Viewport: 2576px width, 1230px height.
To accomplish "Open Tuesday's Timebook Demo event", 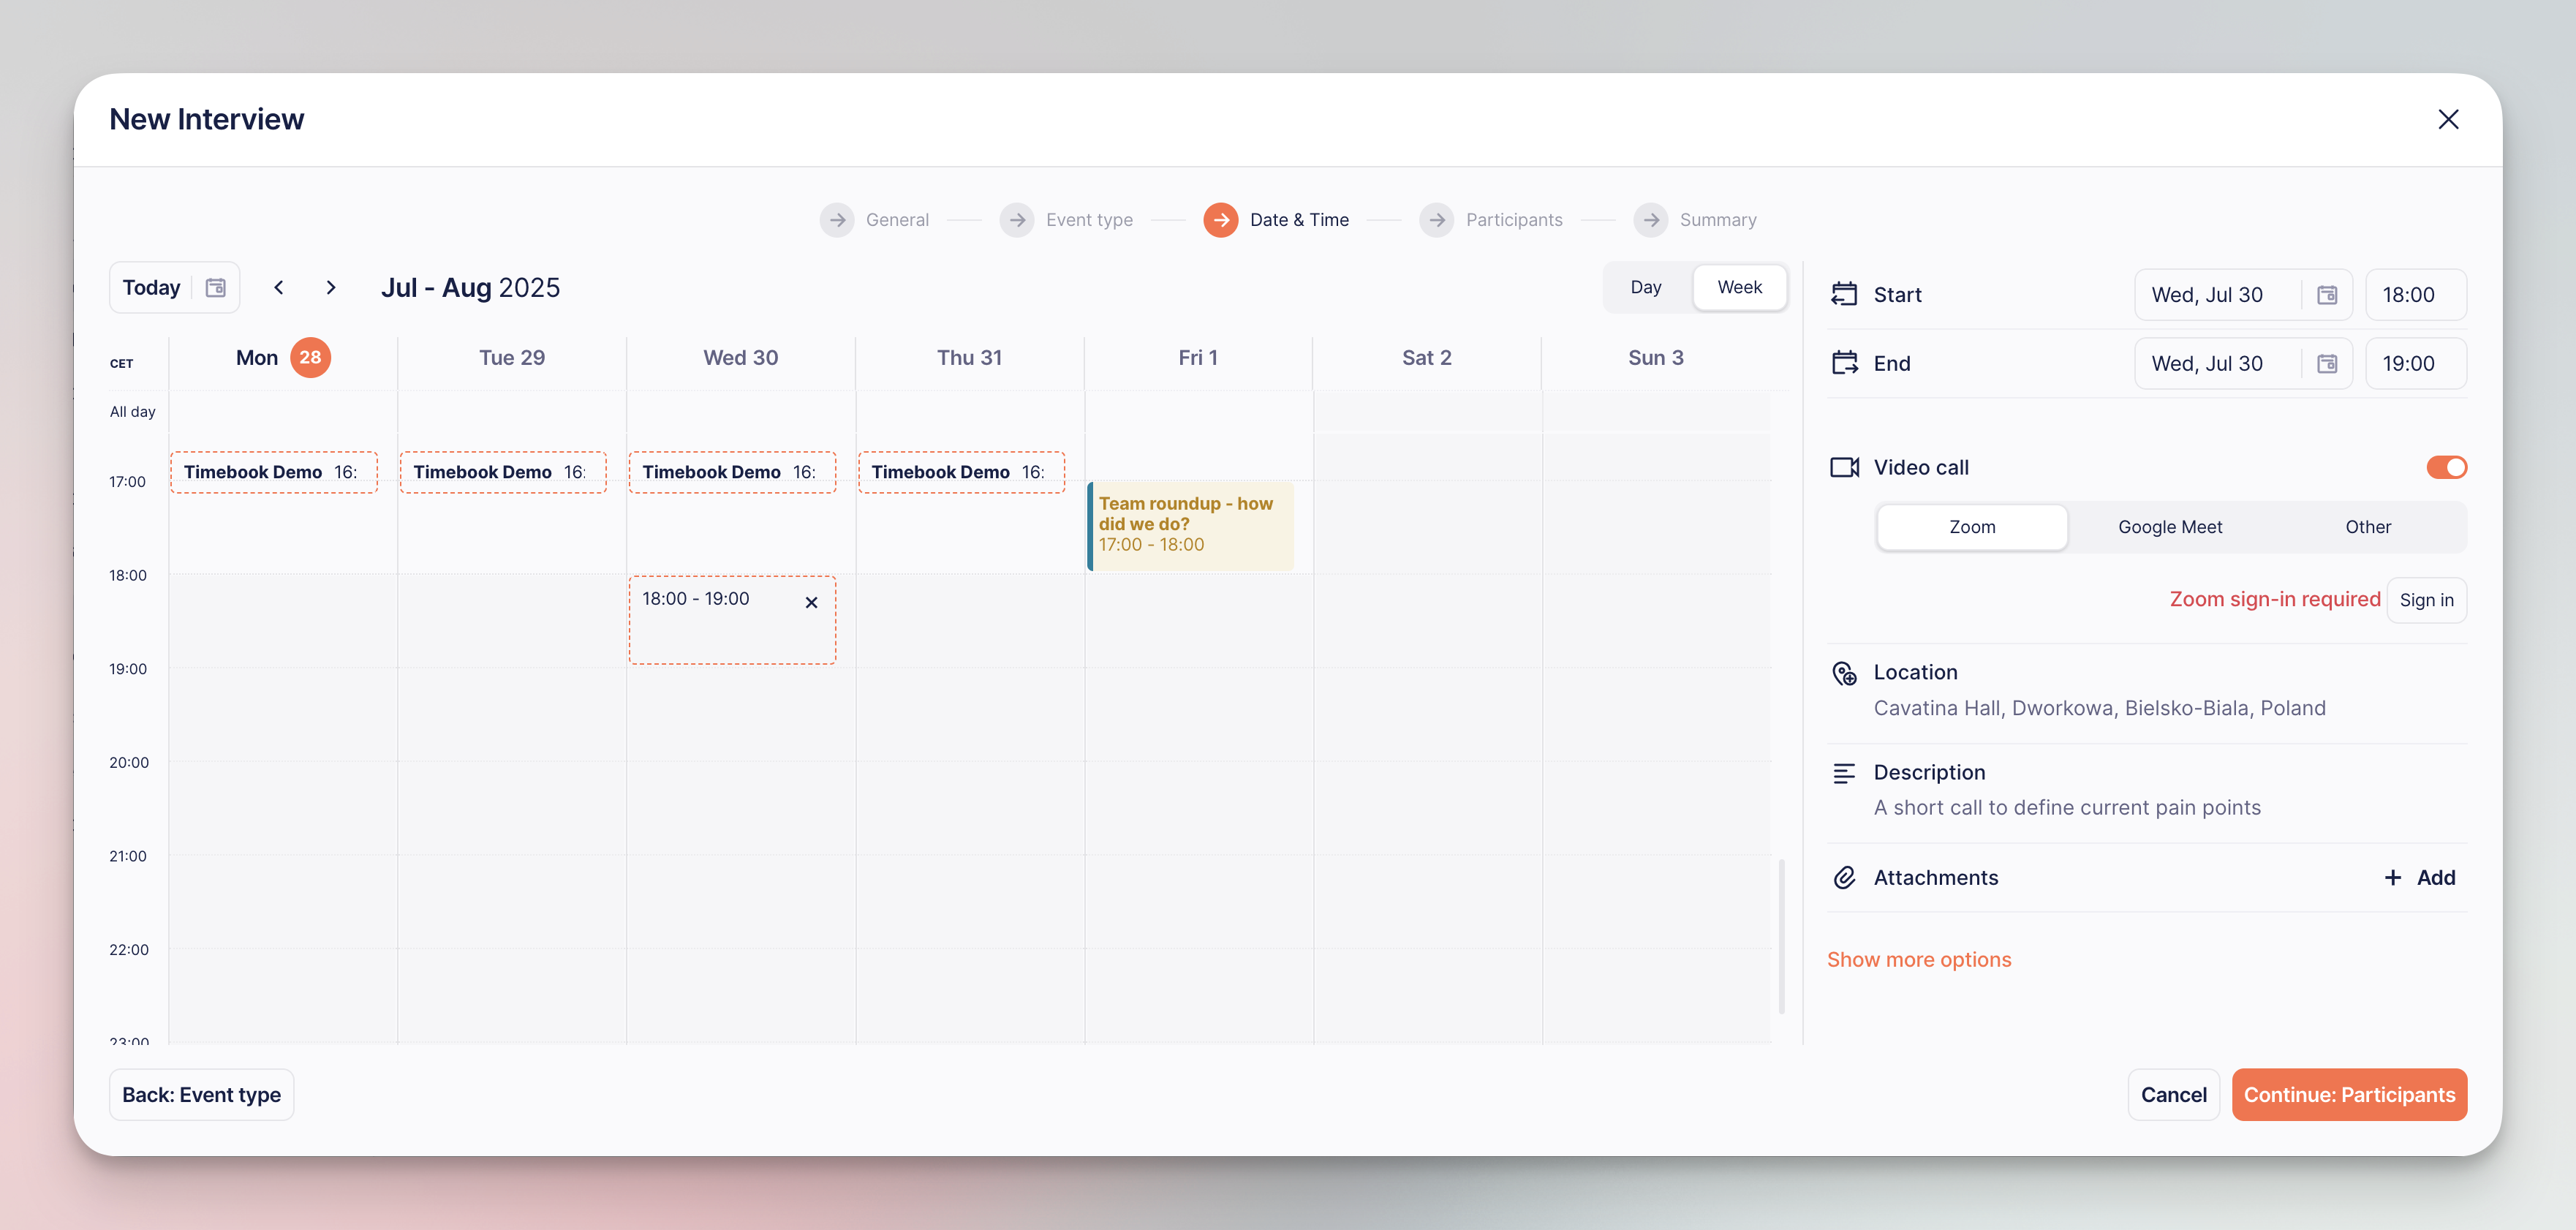I will click(503, 472).
